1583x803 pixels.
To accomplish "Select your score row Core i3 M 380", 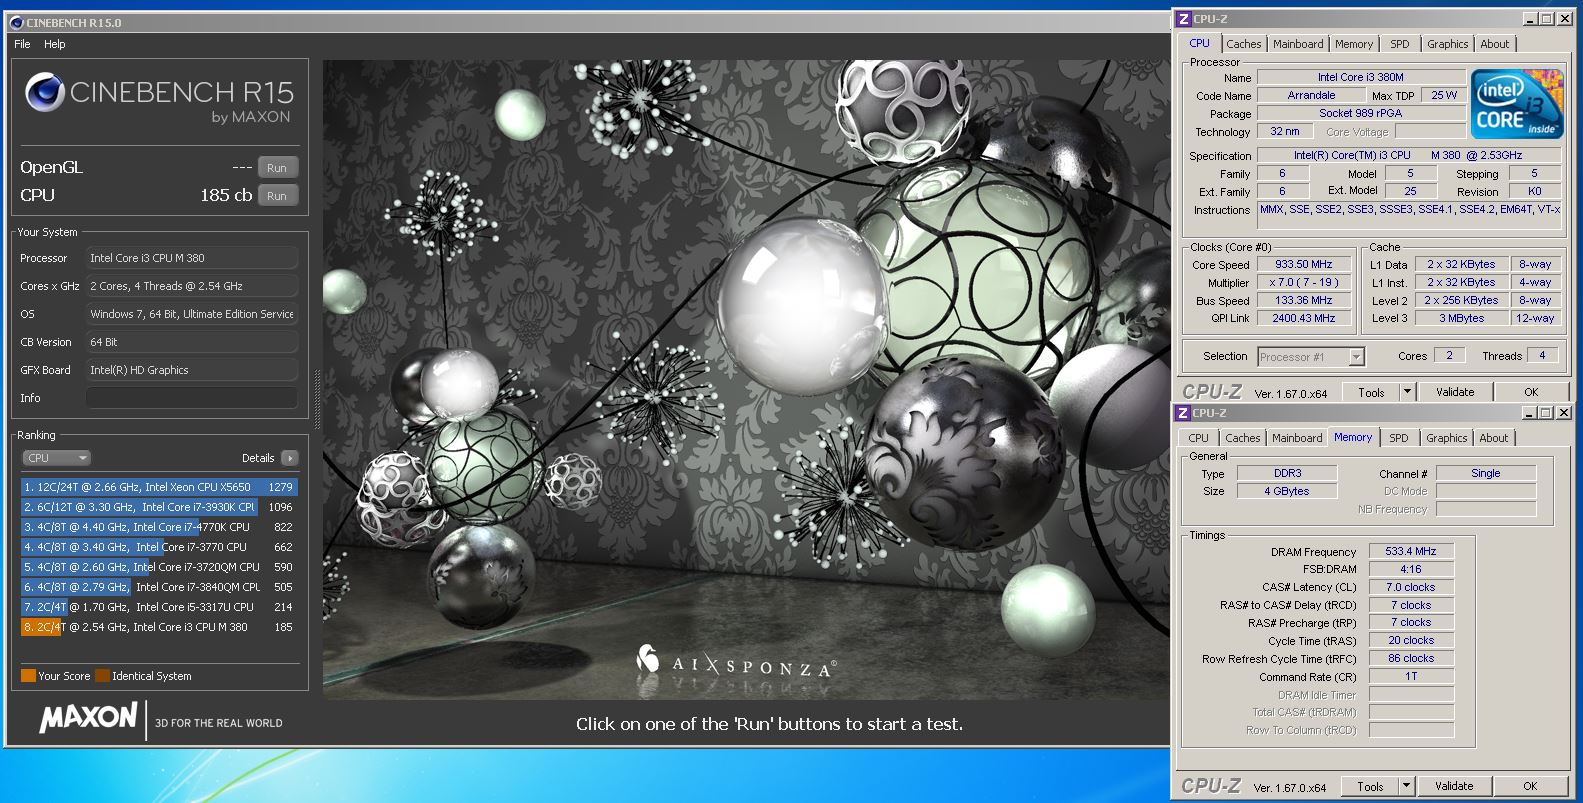I will 159,627.
